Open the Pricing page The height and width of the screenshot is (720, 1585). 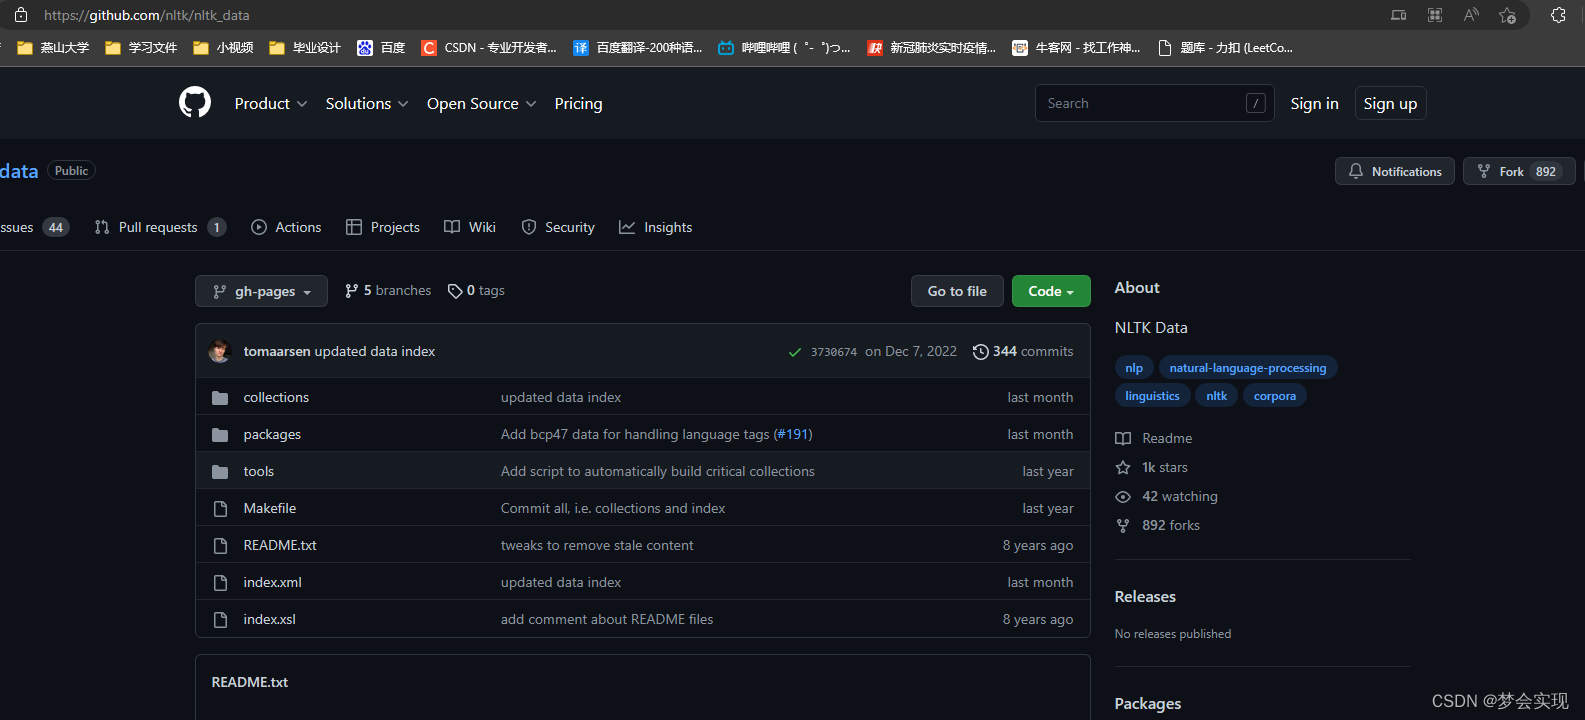click(x=578, y=104)
